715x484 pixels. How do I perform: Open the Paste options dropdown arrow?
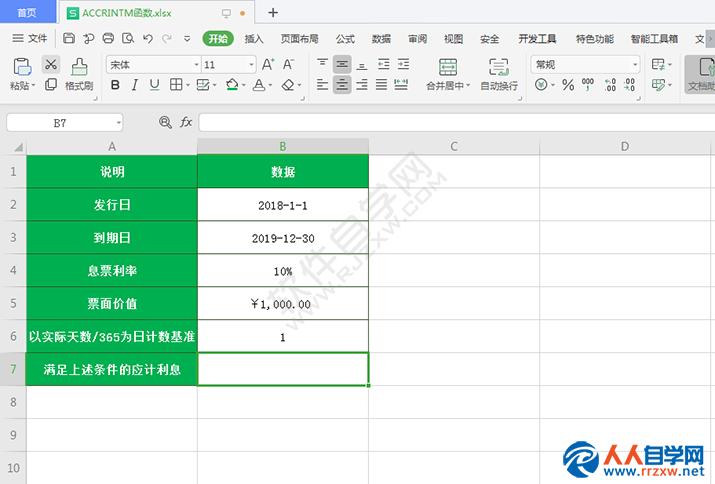coord(33,86)
